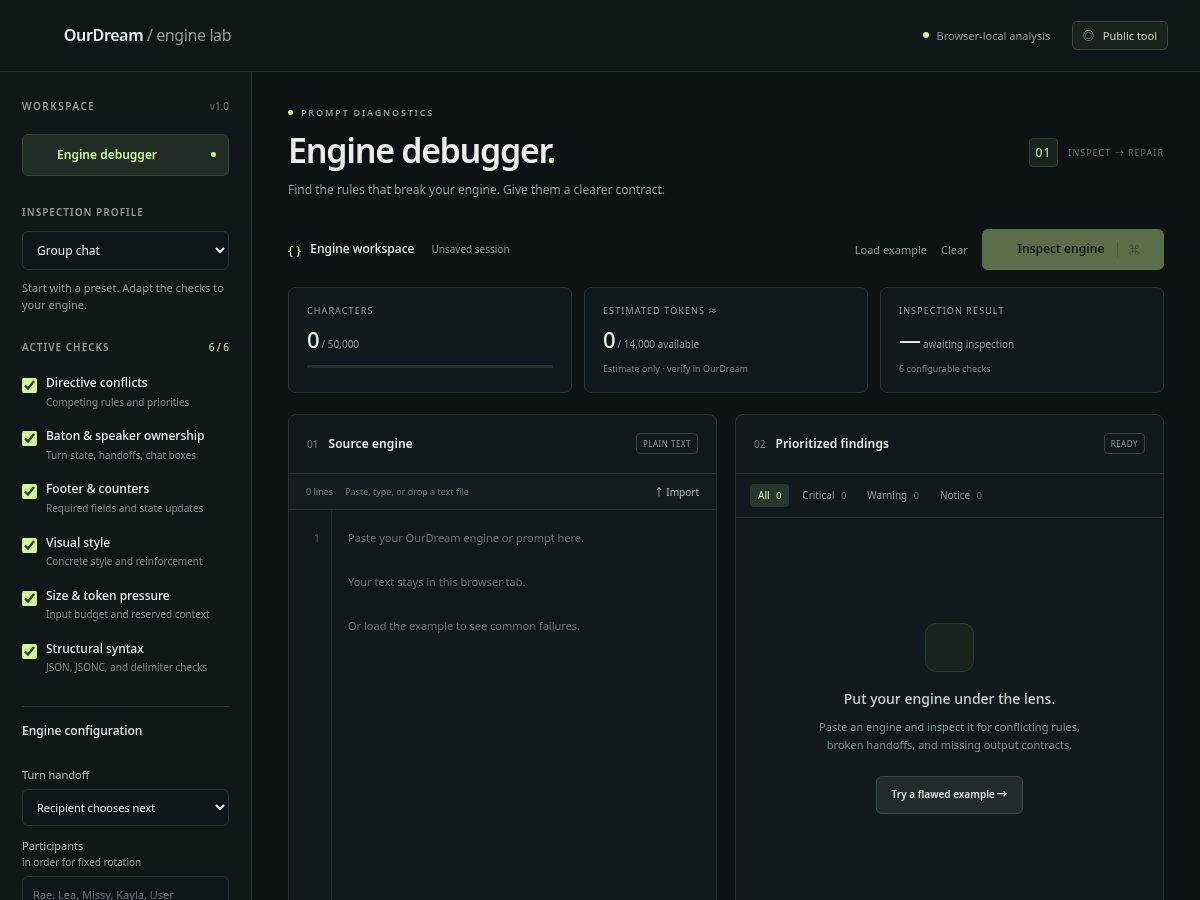Toggle the Directive conflicts check
Image resolution: width=1200 pixels, height=900 pixels.
click(30, 384)
